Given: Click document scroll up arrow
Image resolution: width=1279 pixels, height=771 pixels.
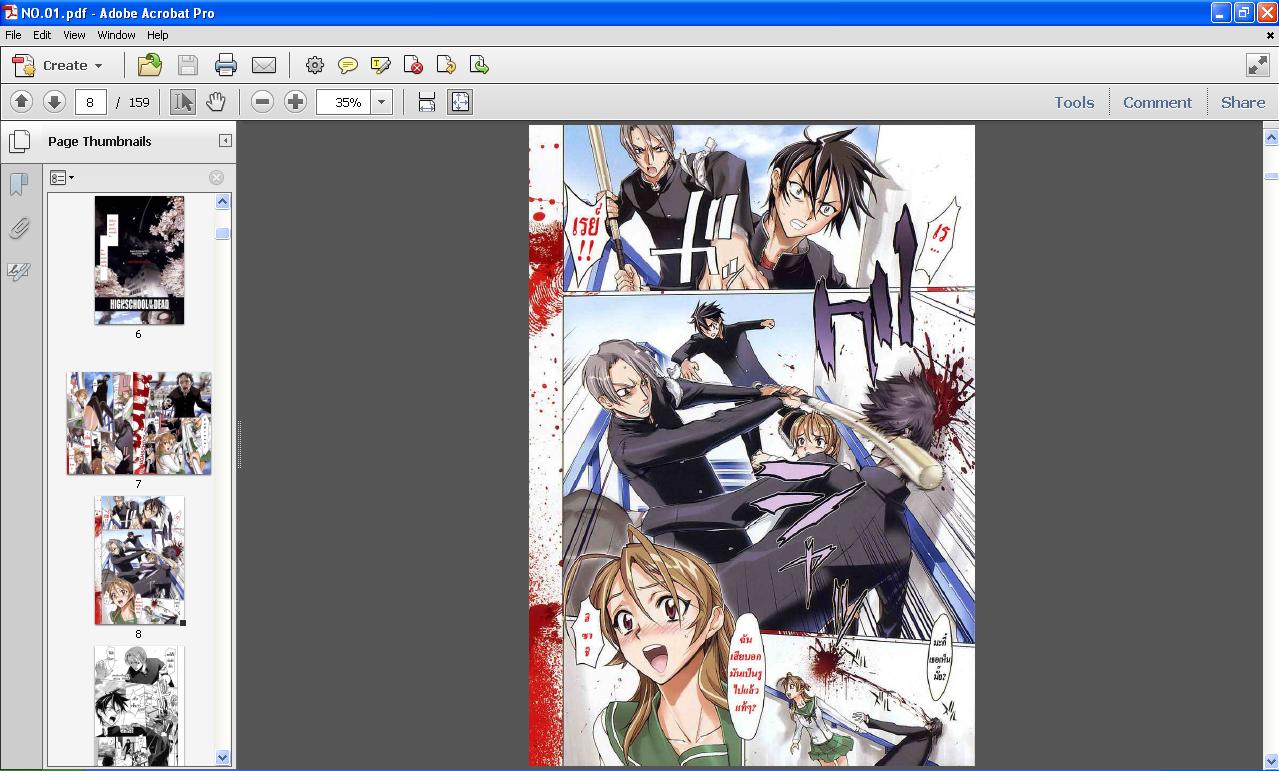Looking at the screenshot, I should pyautogui.click(x=1271, y=137).
